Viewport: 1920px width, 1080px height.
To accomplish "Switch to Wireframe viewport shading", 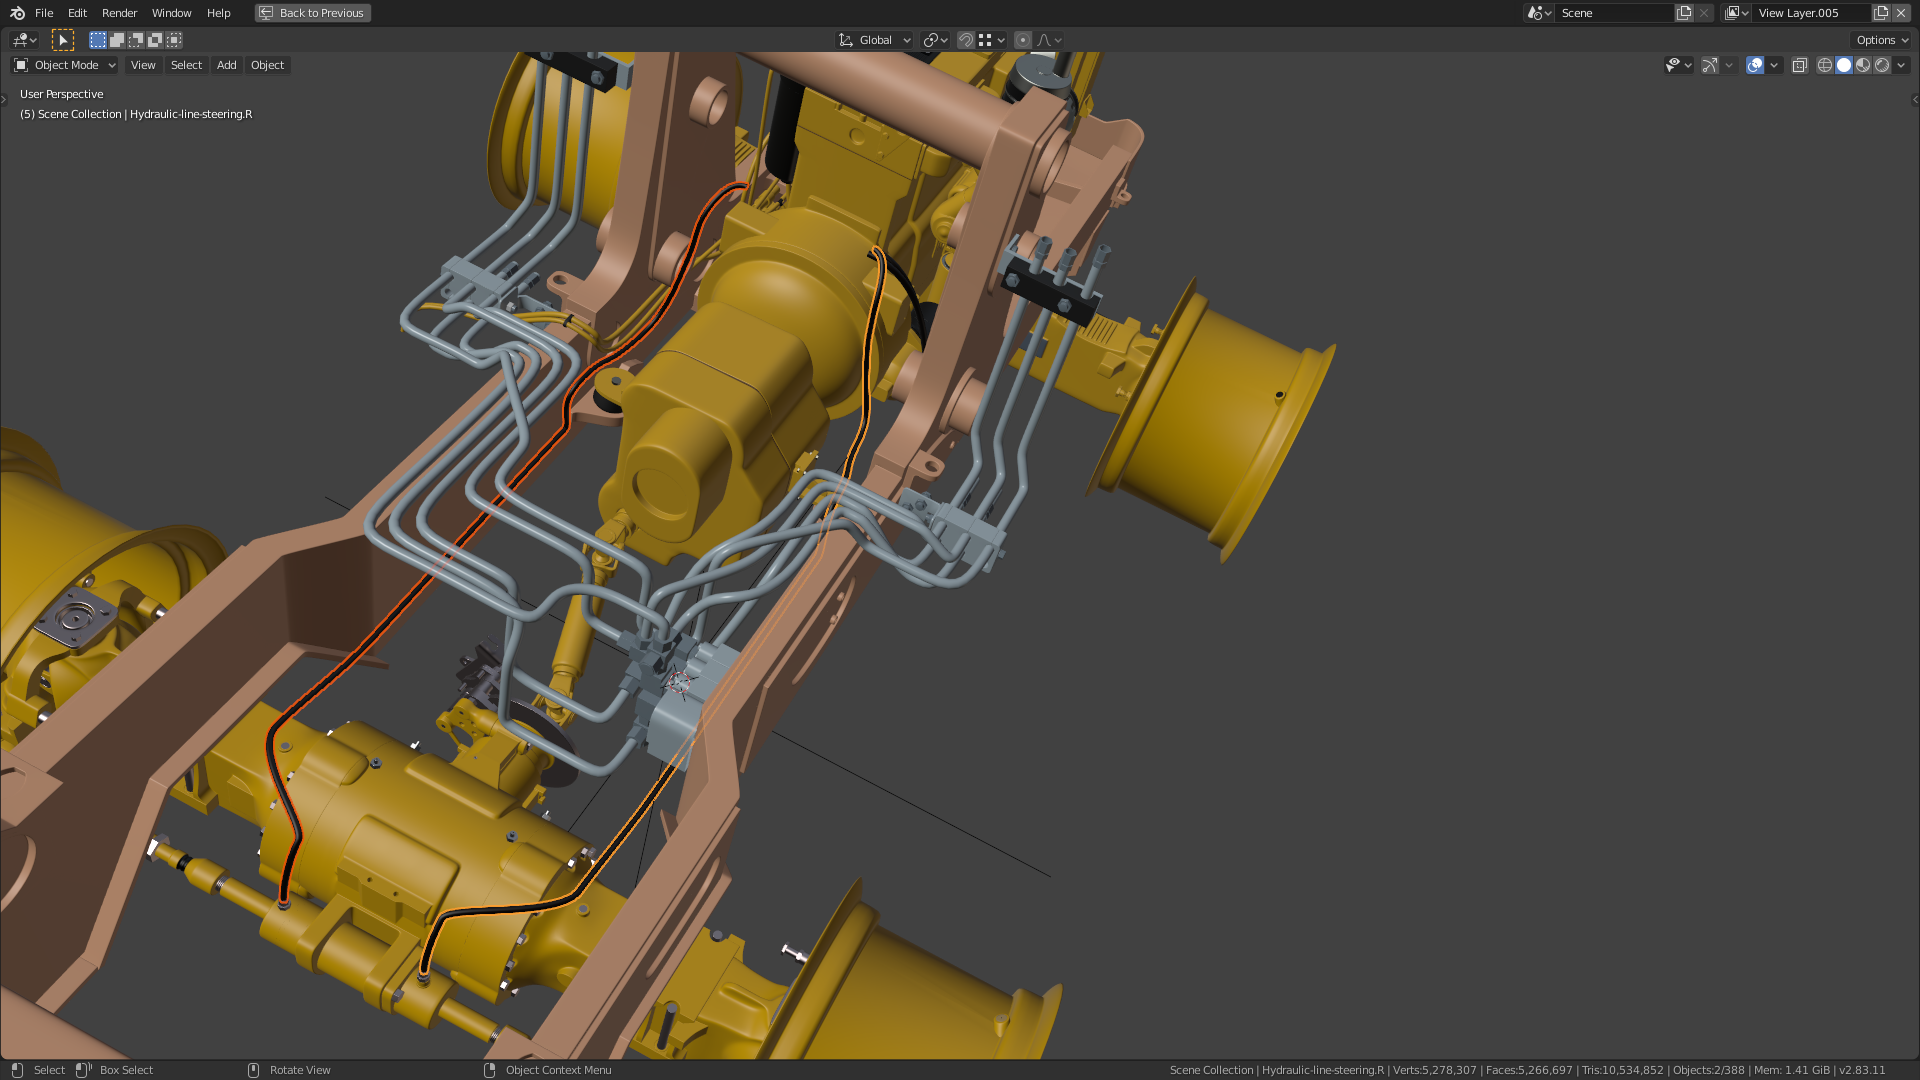I will pyautogui.click(x=1825, y=65).
